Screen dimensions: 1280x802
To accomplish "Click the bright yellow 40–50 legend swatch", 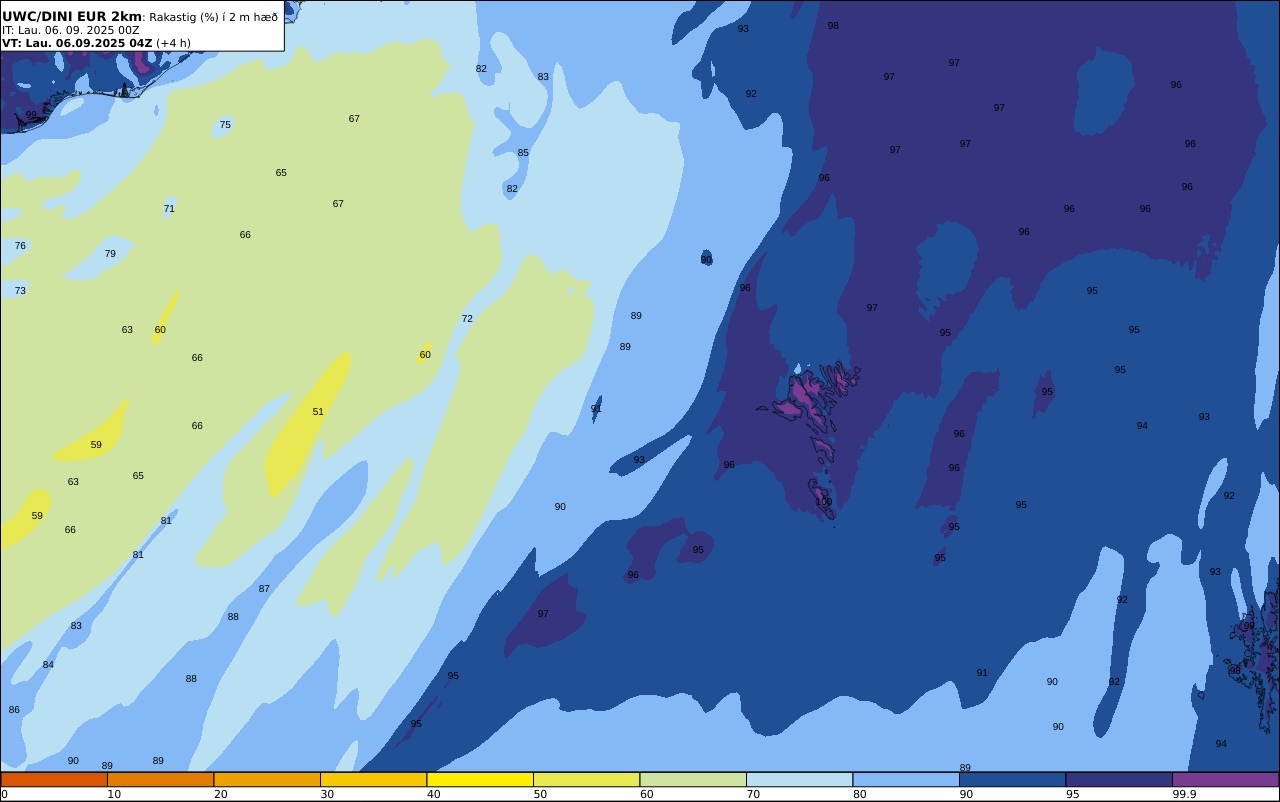I will (480, 779).
